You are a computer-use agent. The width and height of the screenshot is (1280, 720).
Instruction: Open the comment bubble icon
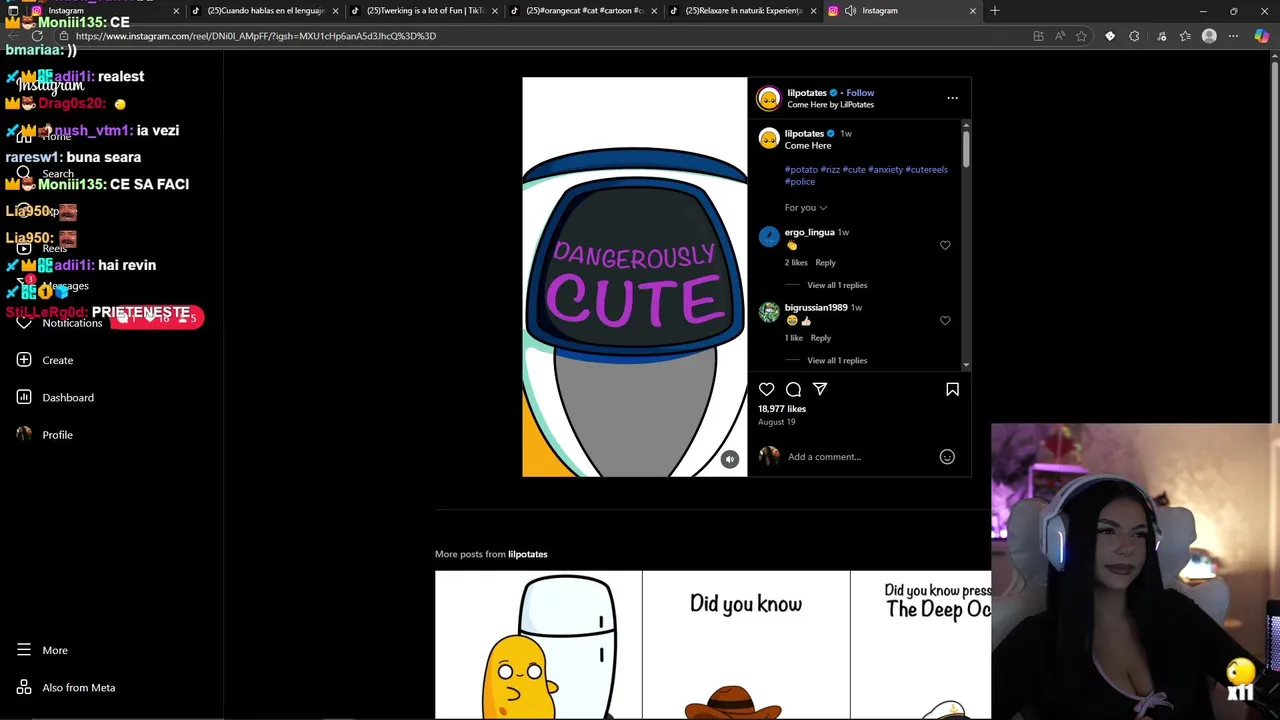coord(793,389)
